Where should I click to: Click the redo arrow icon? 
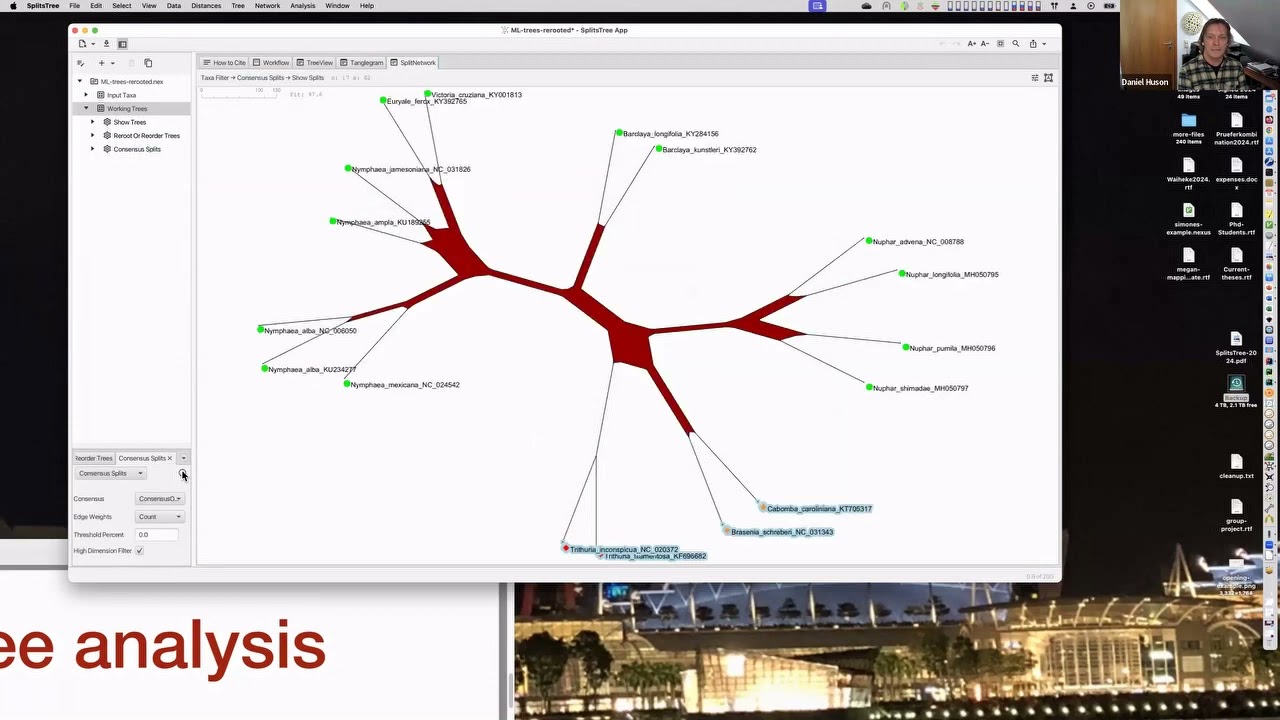(956, 44)
